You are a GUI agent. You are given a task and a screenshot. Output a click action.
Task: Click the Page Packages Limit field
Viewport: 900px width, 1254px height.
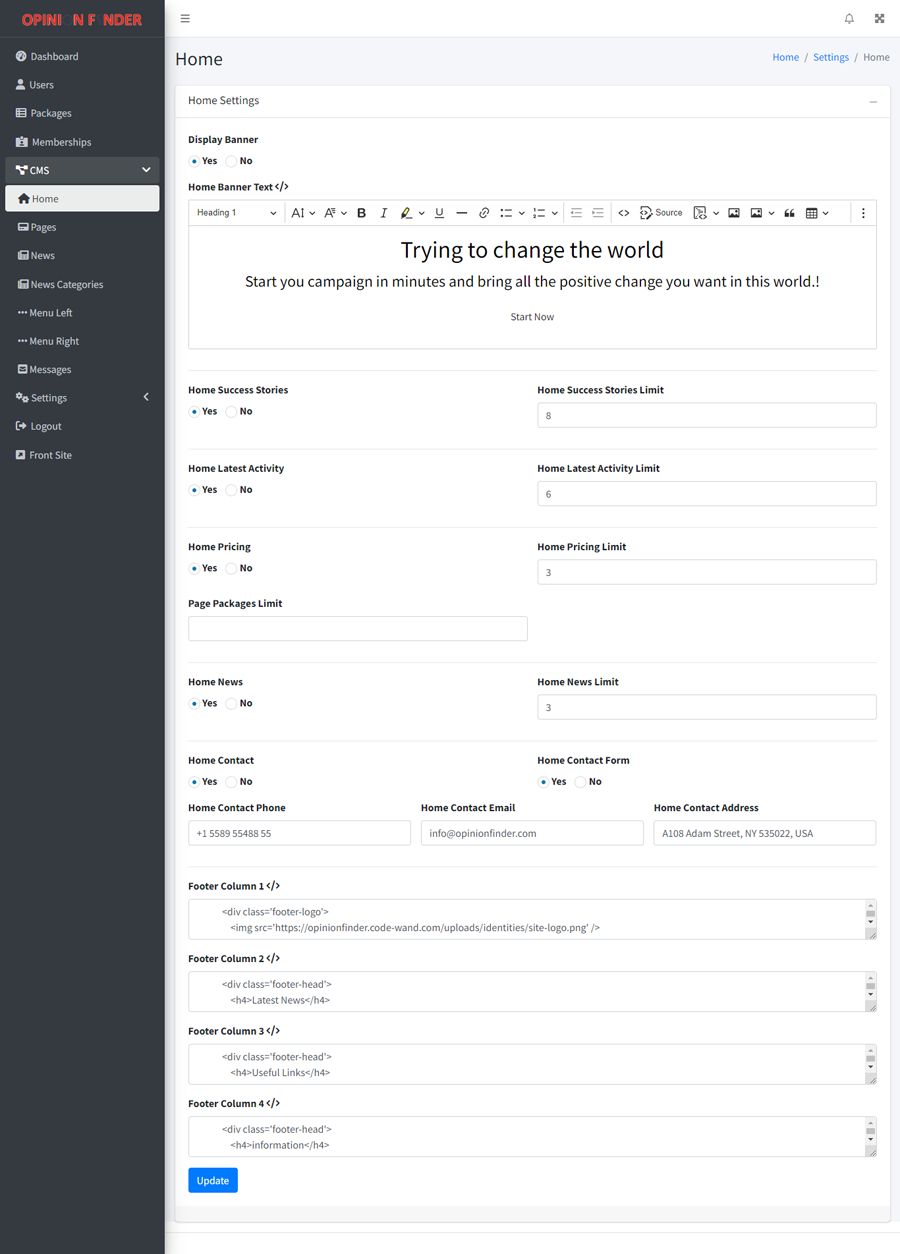coord(358,629)
